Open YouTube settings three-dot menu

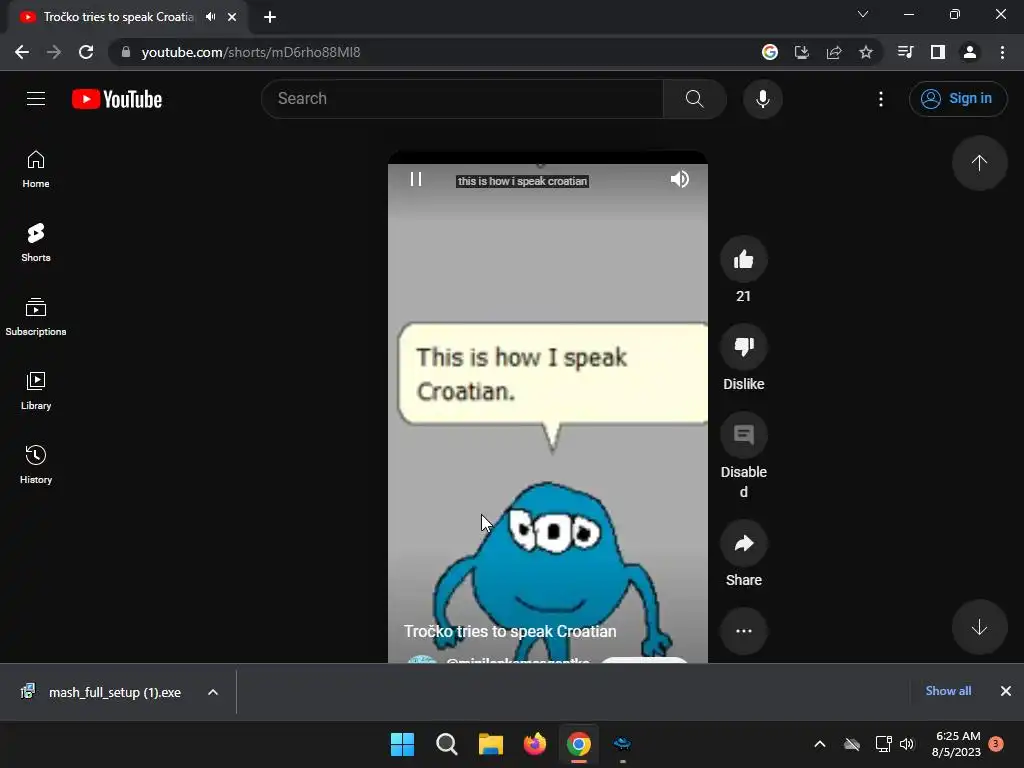(880, 99)
